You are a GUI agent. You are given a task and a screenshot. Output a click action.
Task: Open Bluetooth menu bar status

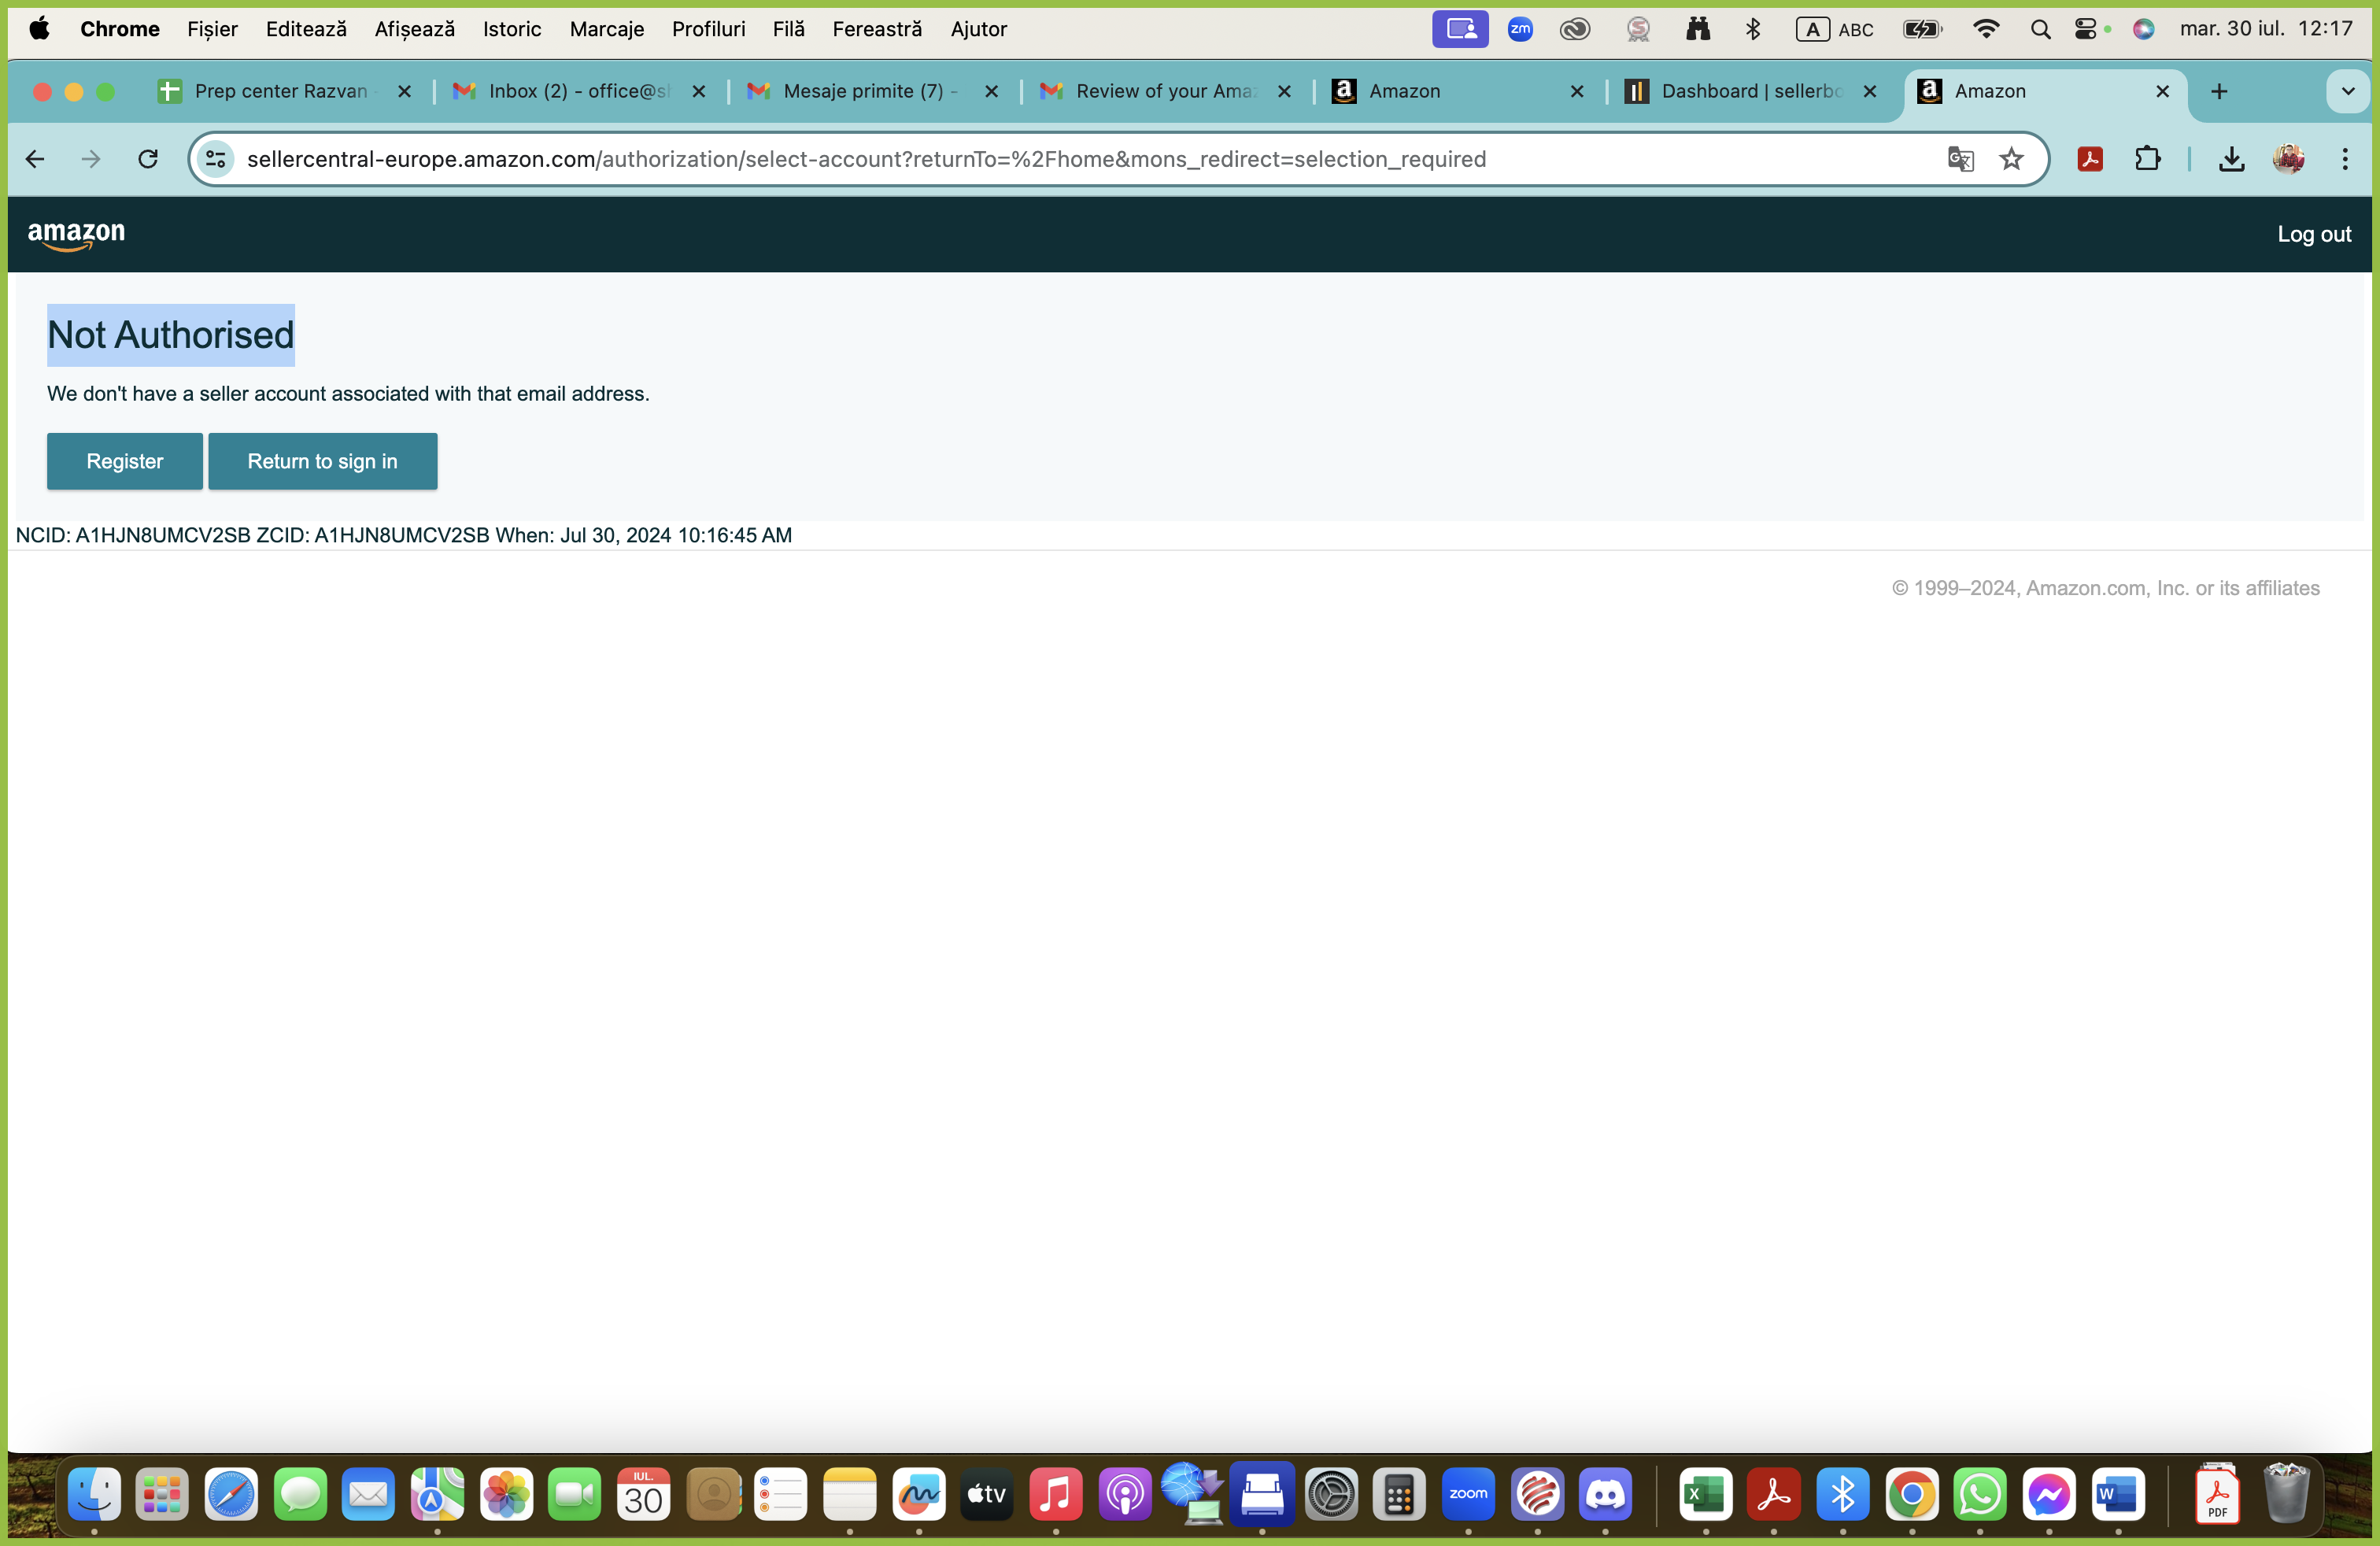[1753, 29]
